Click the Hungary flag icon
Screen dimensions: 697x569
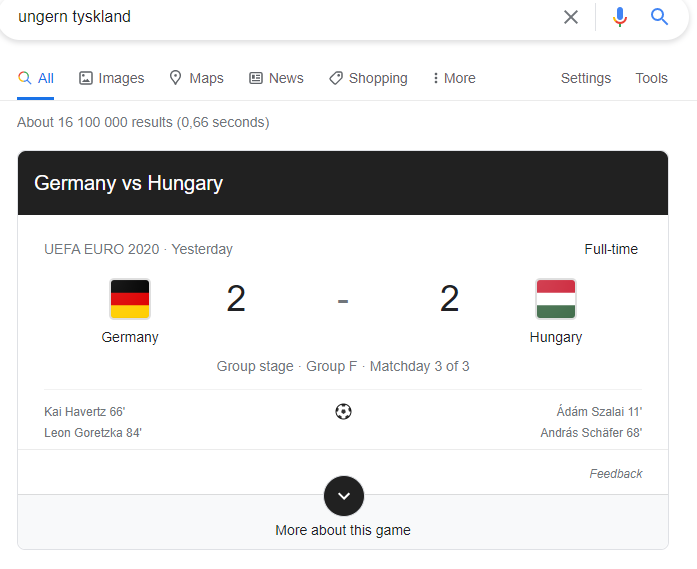pos(556,299)
